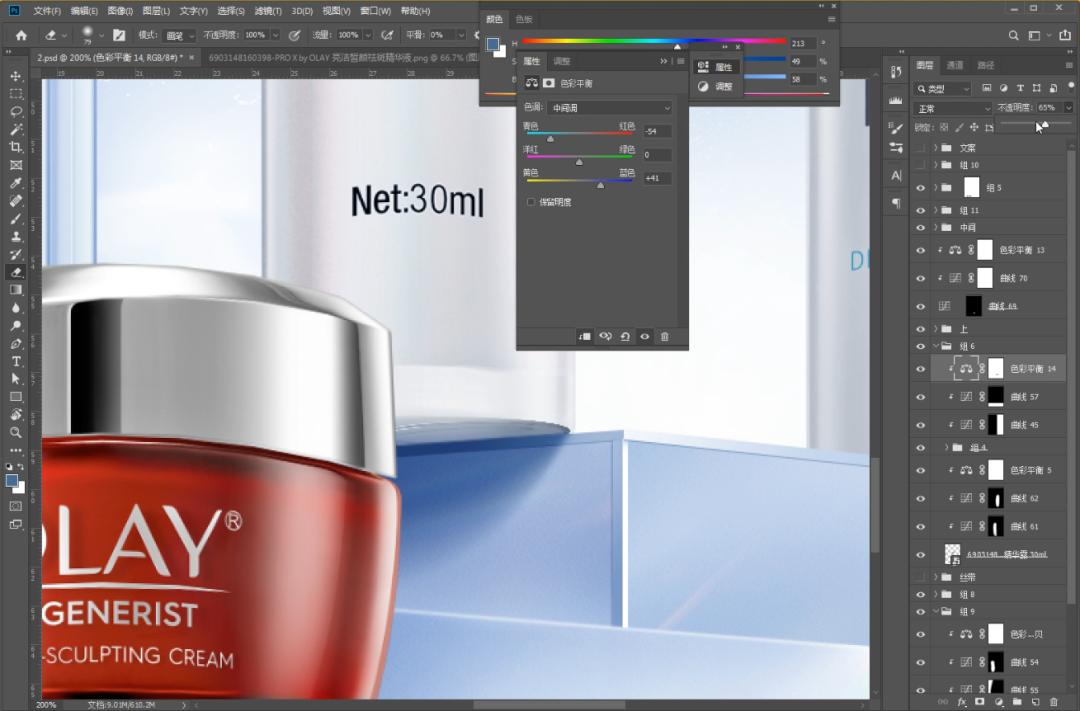This screenshot has width=1080, height=711.
Task: Switch to the 通道 tab
Action: pos(955,65)
